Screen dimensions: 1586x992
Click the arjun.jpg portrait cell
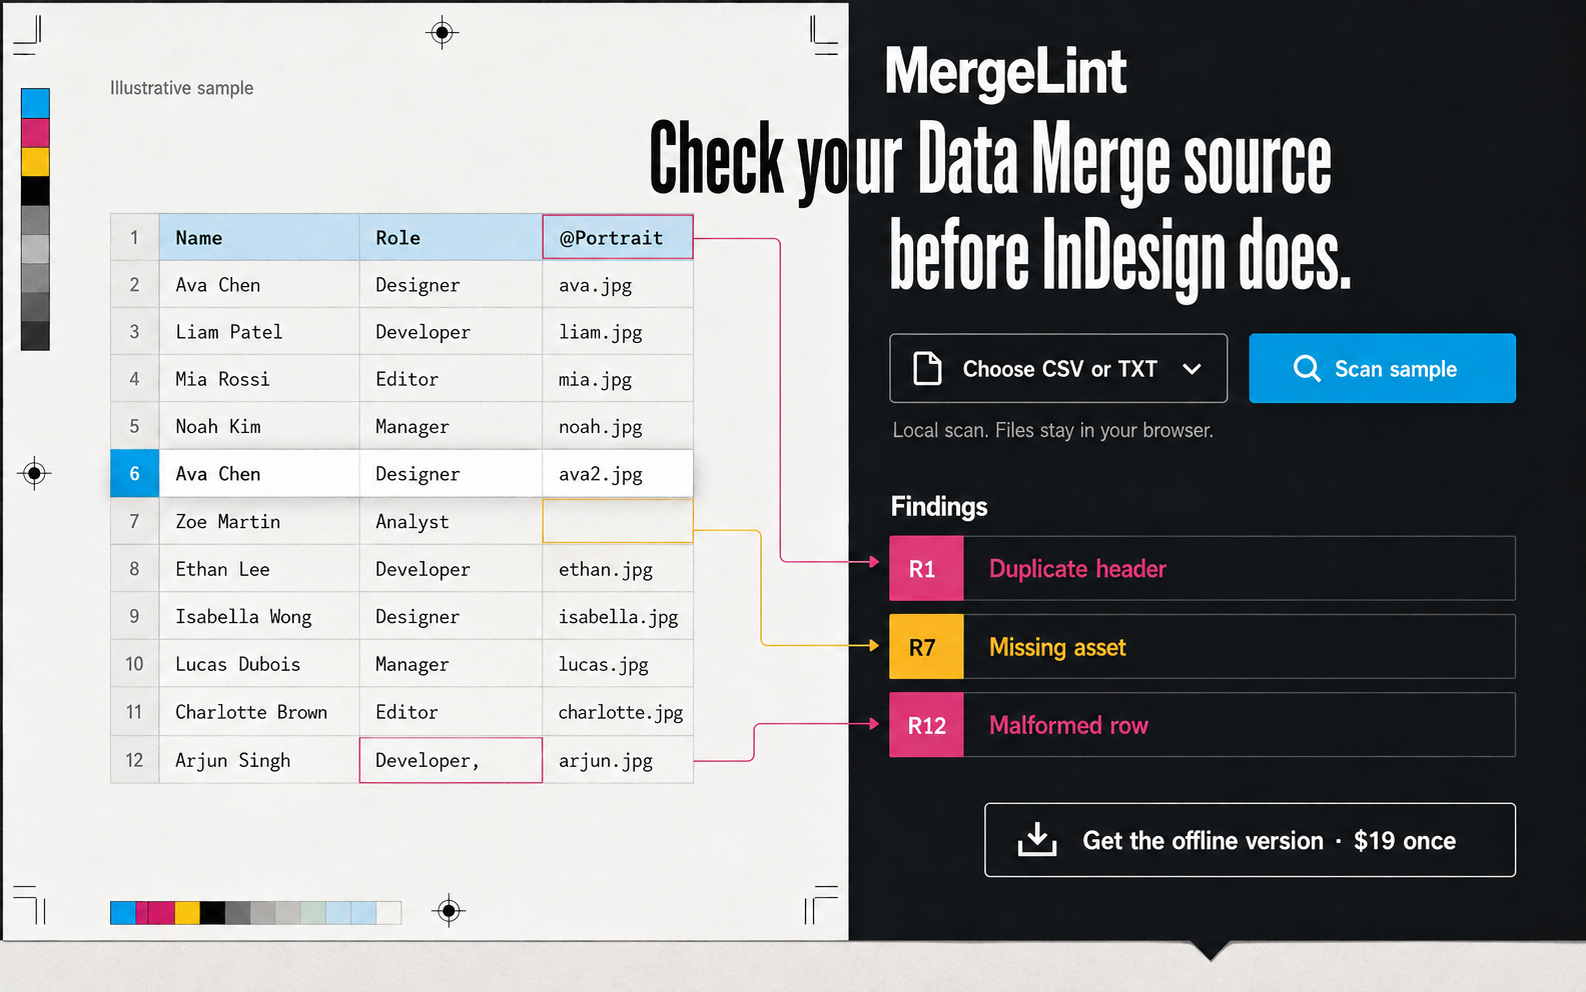coord(618,760)
